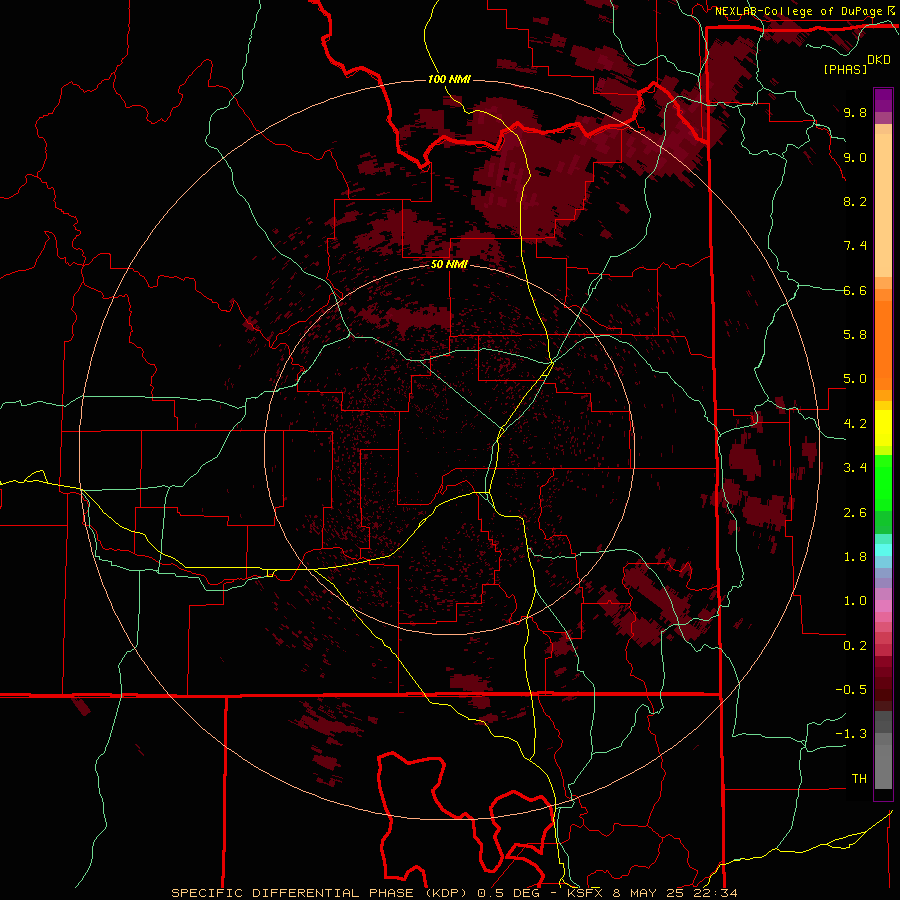This screenshot has width=900, height=900.
Task: Click the 7.4 value on the color scale
Action: click(x=855, y=246)
